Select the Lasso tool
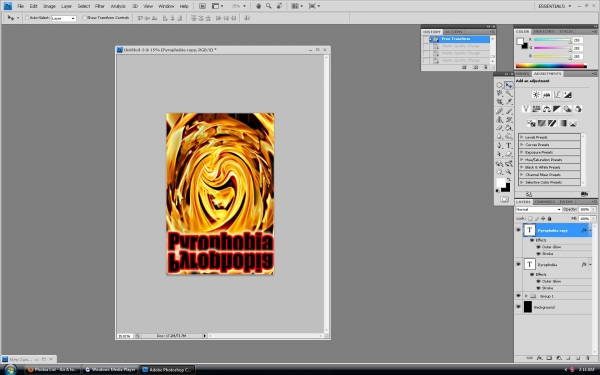 click(x=499, y=94)
